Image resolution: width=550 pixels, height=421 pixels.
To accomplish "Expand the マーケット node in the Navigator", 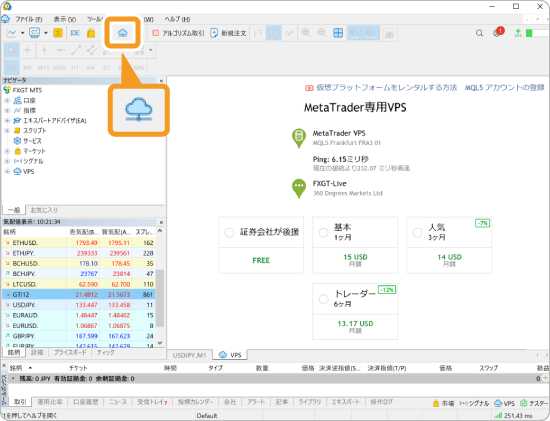I will coord(7,151).
